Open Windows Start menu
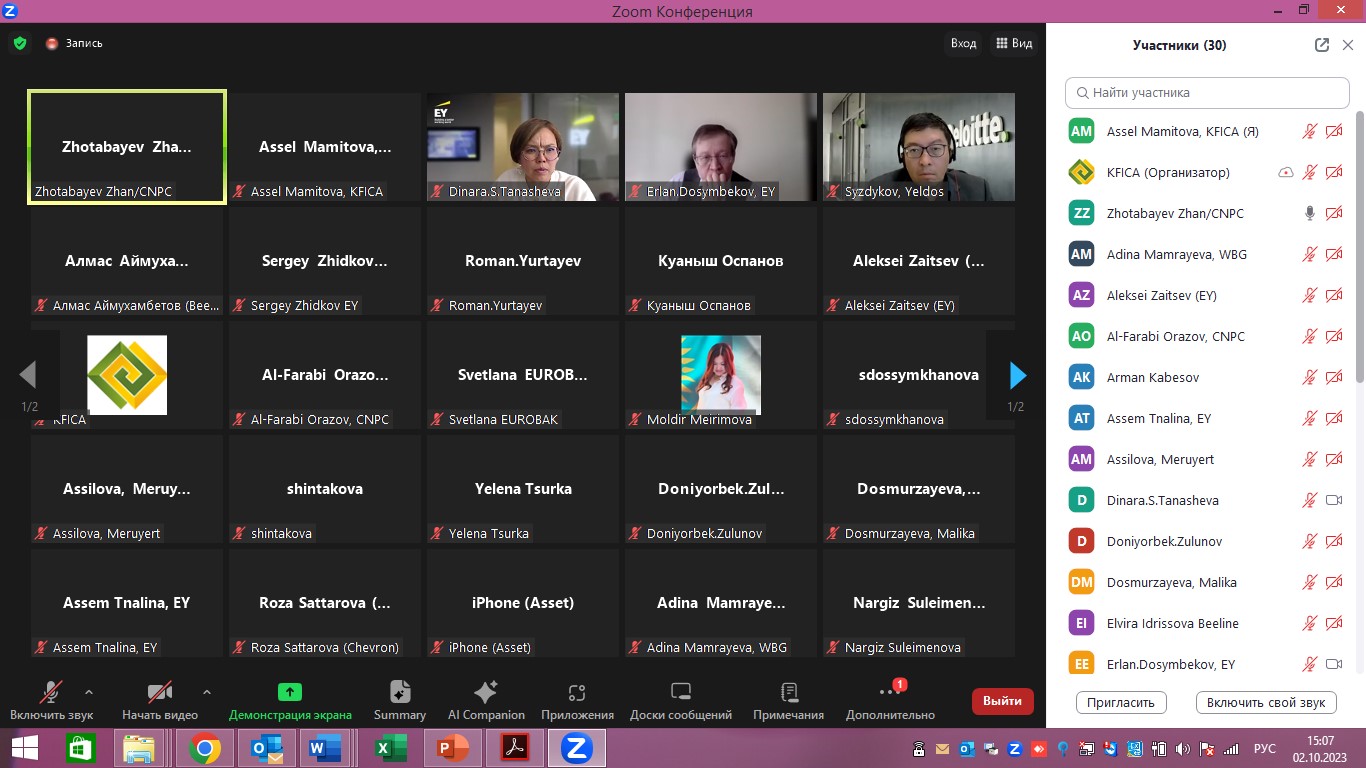This screenshot has height=768, width=1366. click(x=25, y=748)
